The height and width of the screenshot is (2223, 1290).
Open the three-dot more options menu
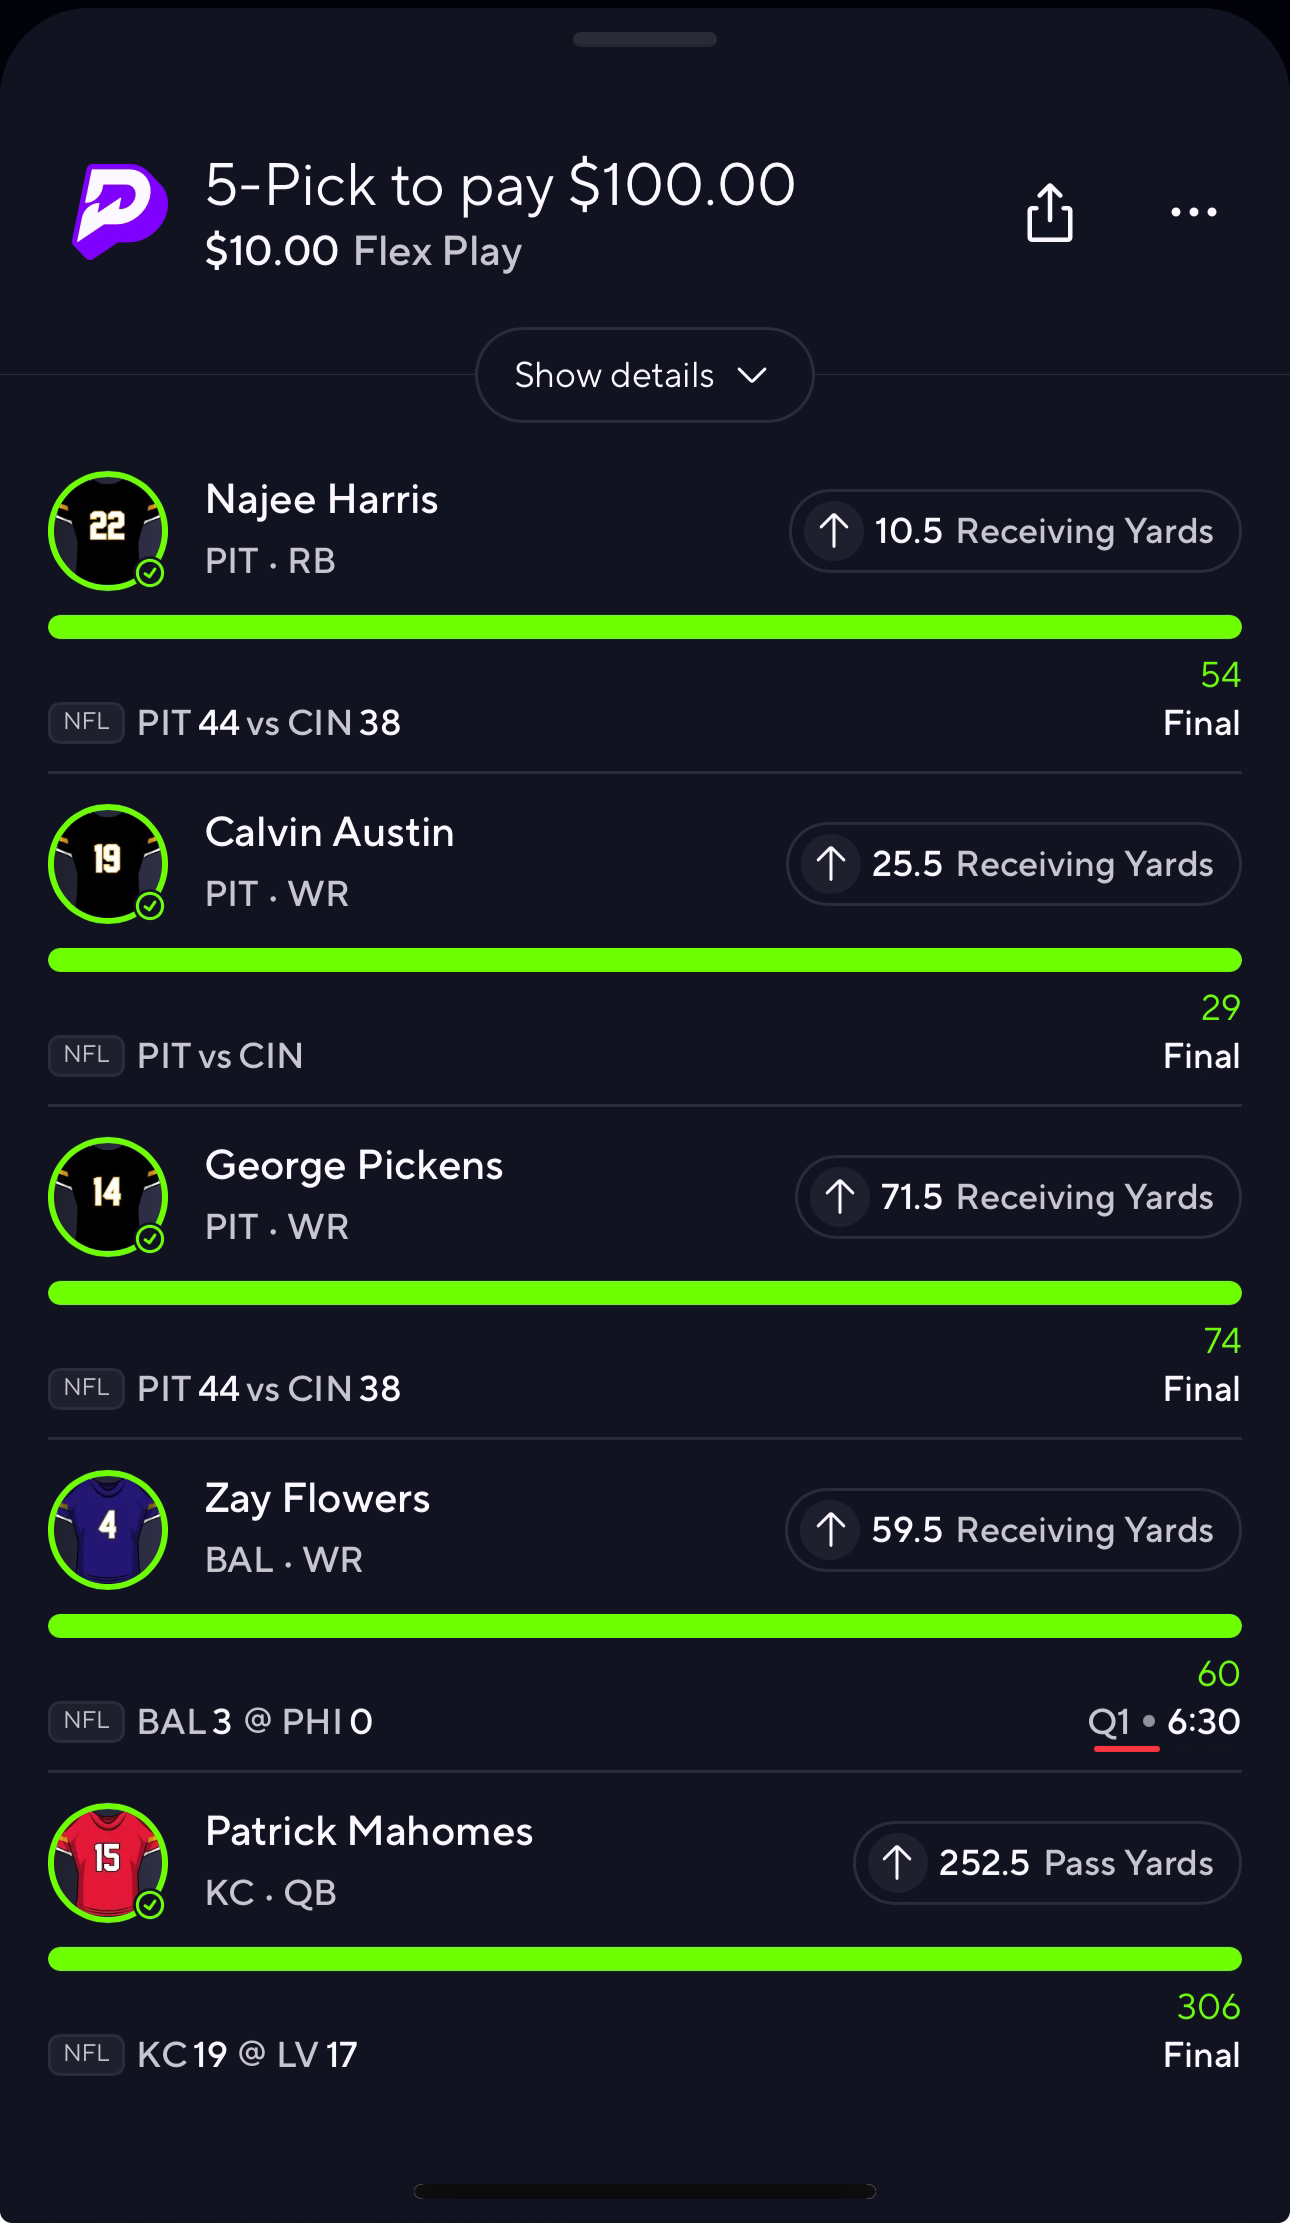[x=1193, y=212]
